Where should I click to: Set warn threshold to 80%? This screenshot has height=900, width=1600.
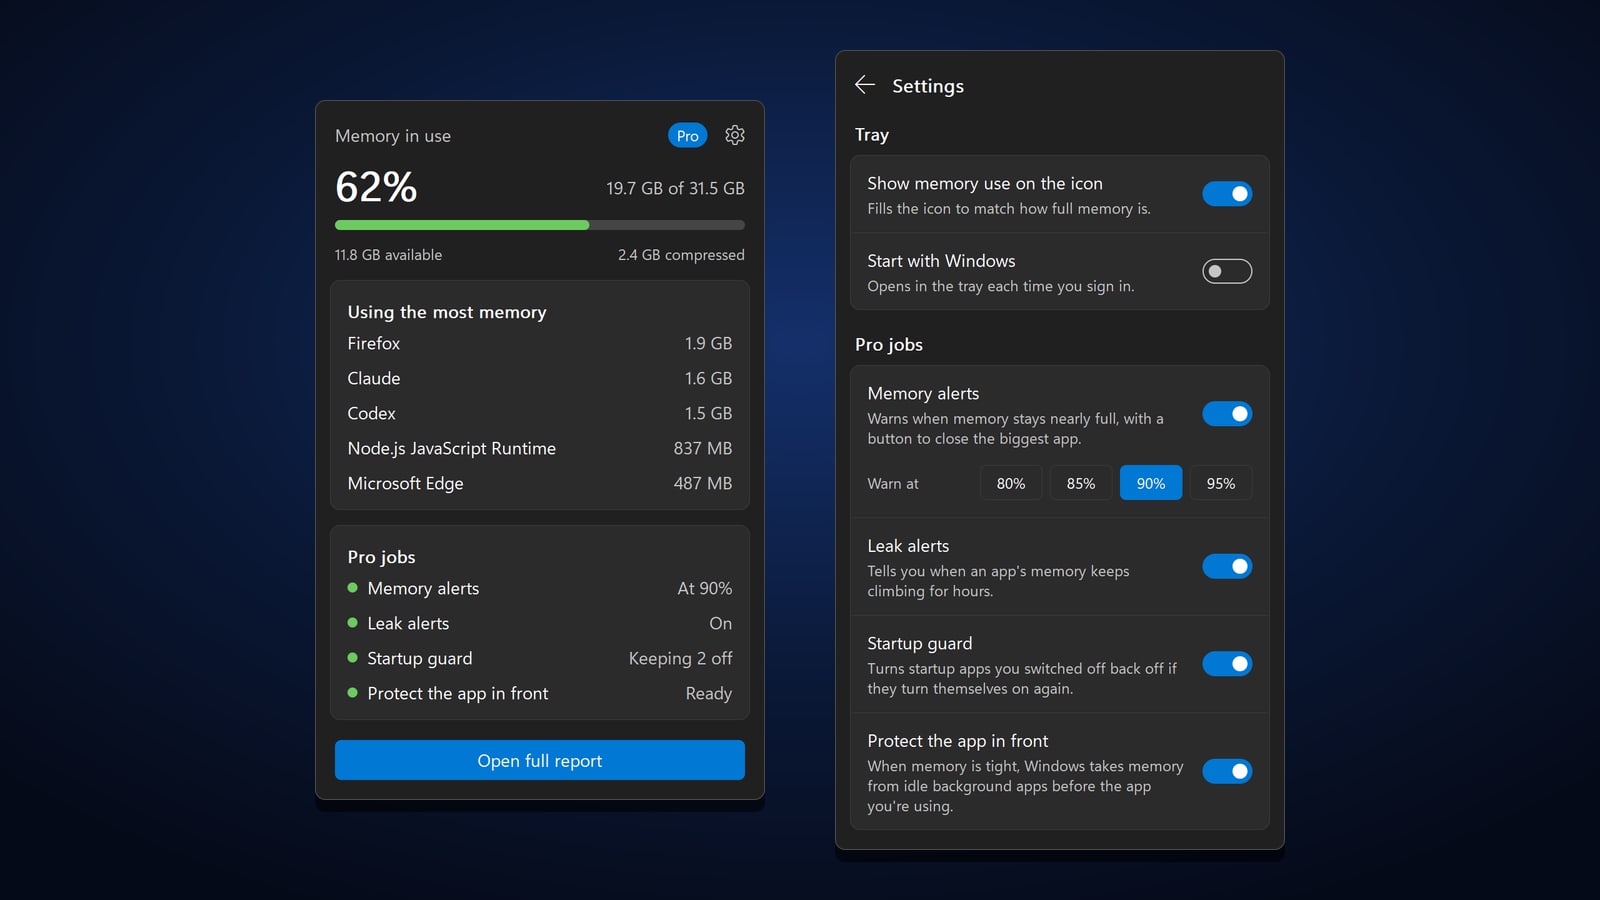pyautogui.click(x=1011, y=483)
